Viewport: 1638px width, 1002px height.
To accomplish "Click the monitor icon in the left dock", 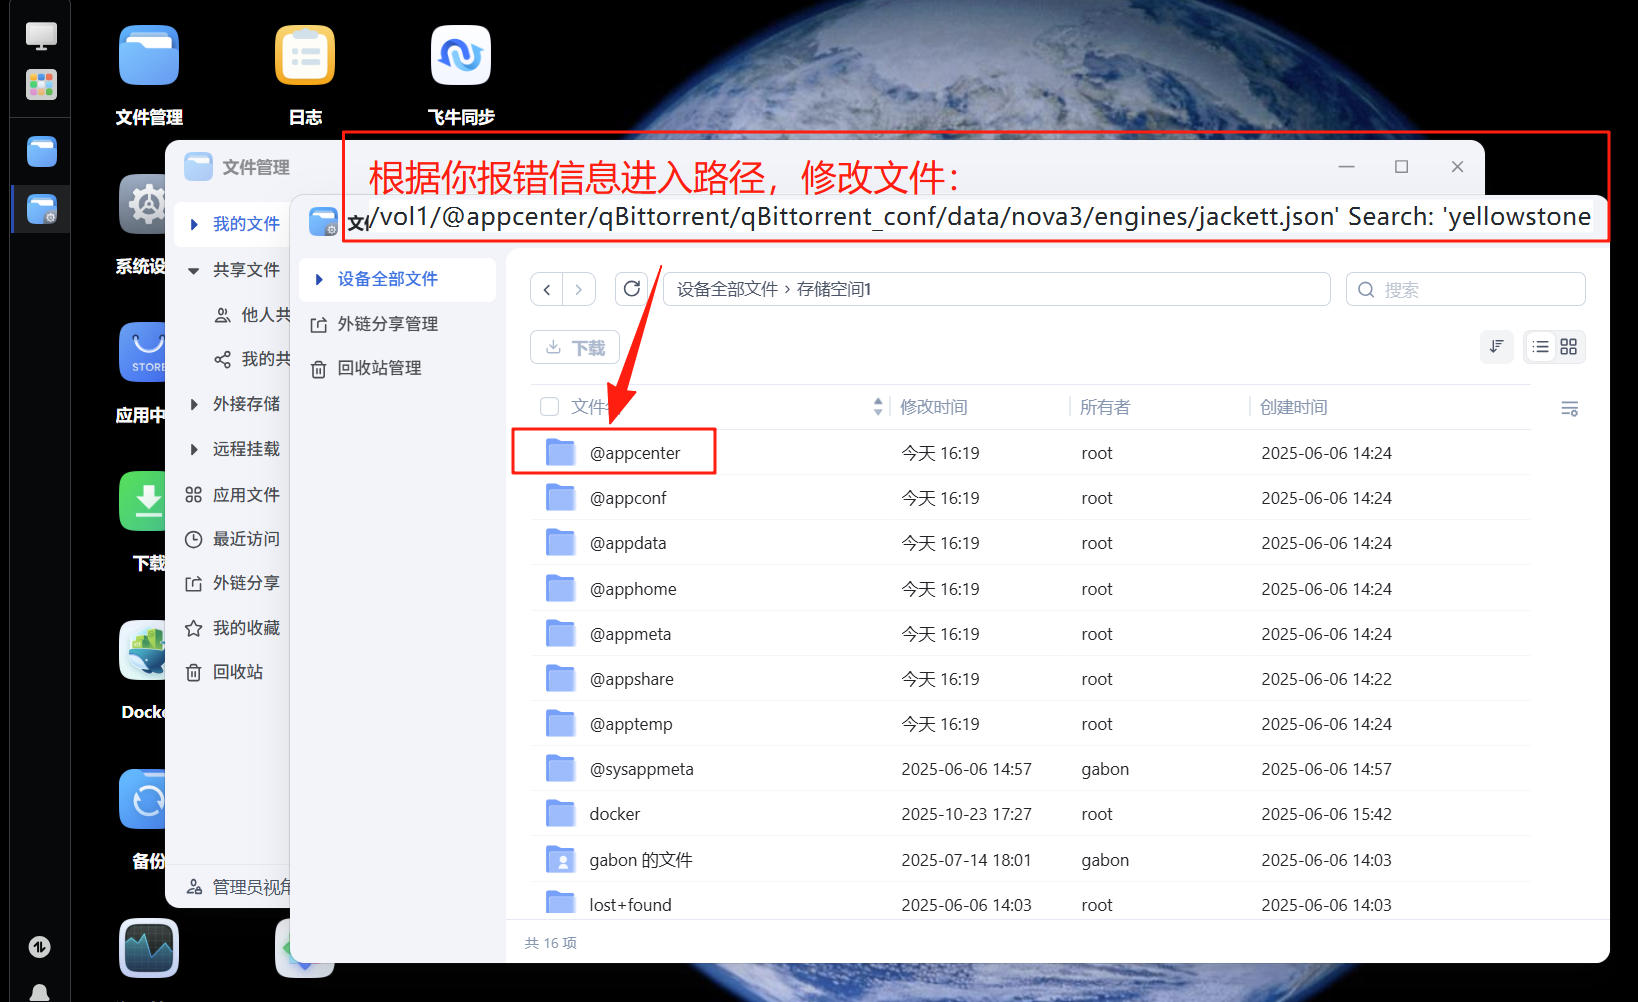I will (41, 36).
